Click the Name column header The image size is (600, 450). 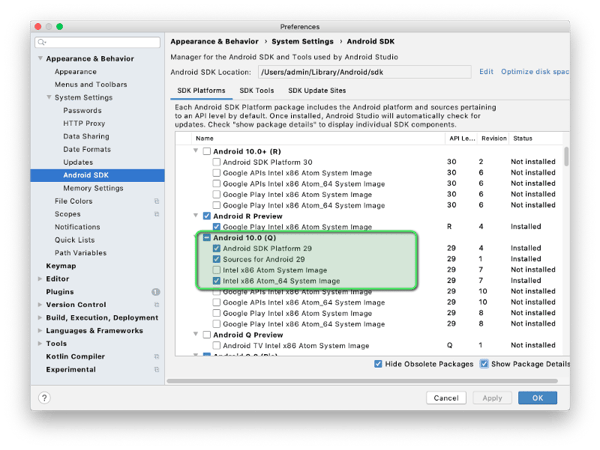click(205, 139)
